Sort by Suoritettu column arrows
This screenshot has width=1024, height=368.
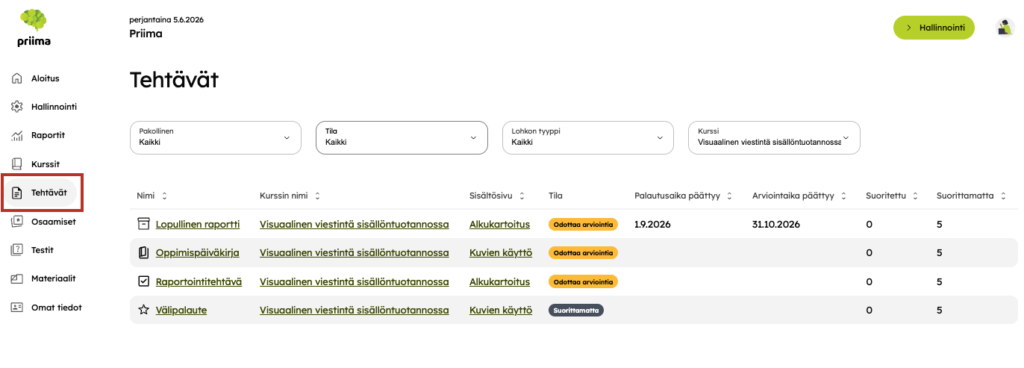coord(916,196)
